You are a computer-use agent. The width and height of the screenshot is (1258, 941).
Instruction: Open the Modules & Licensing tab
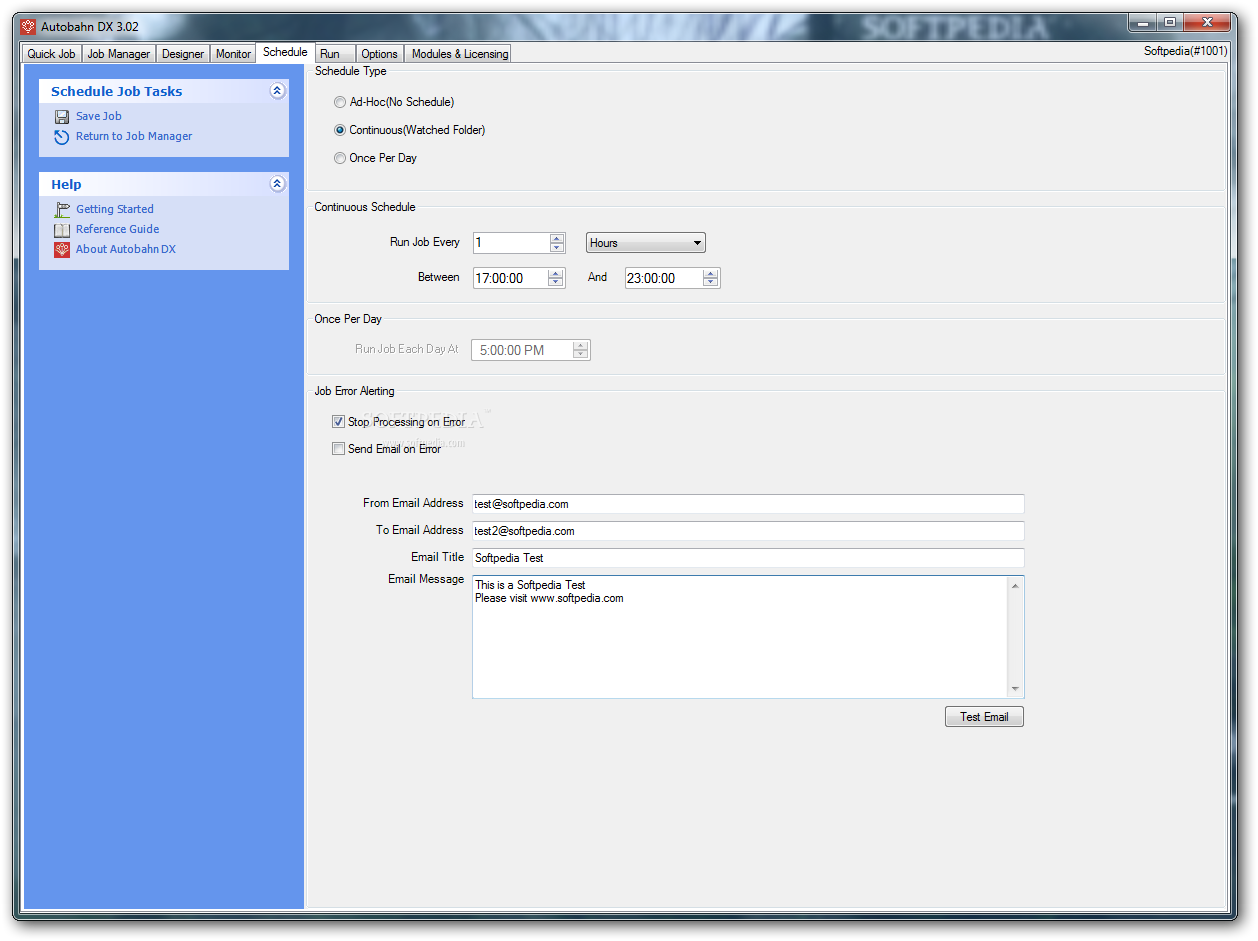click(x=460, y=54)
